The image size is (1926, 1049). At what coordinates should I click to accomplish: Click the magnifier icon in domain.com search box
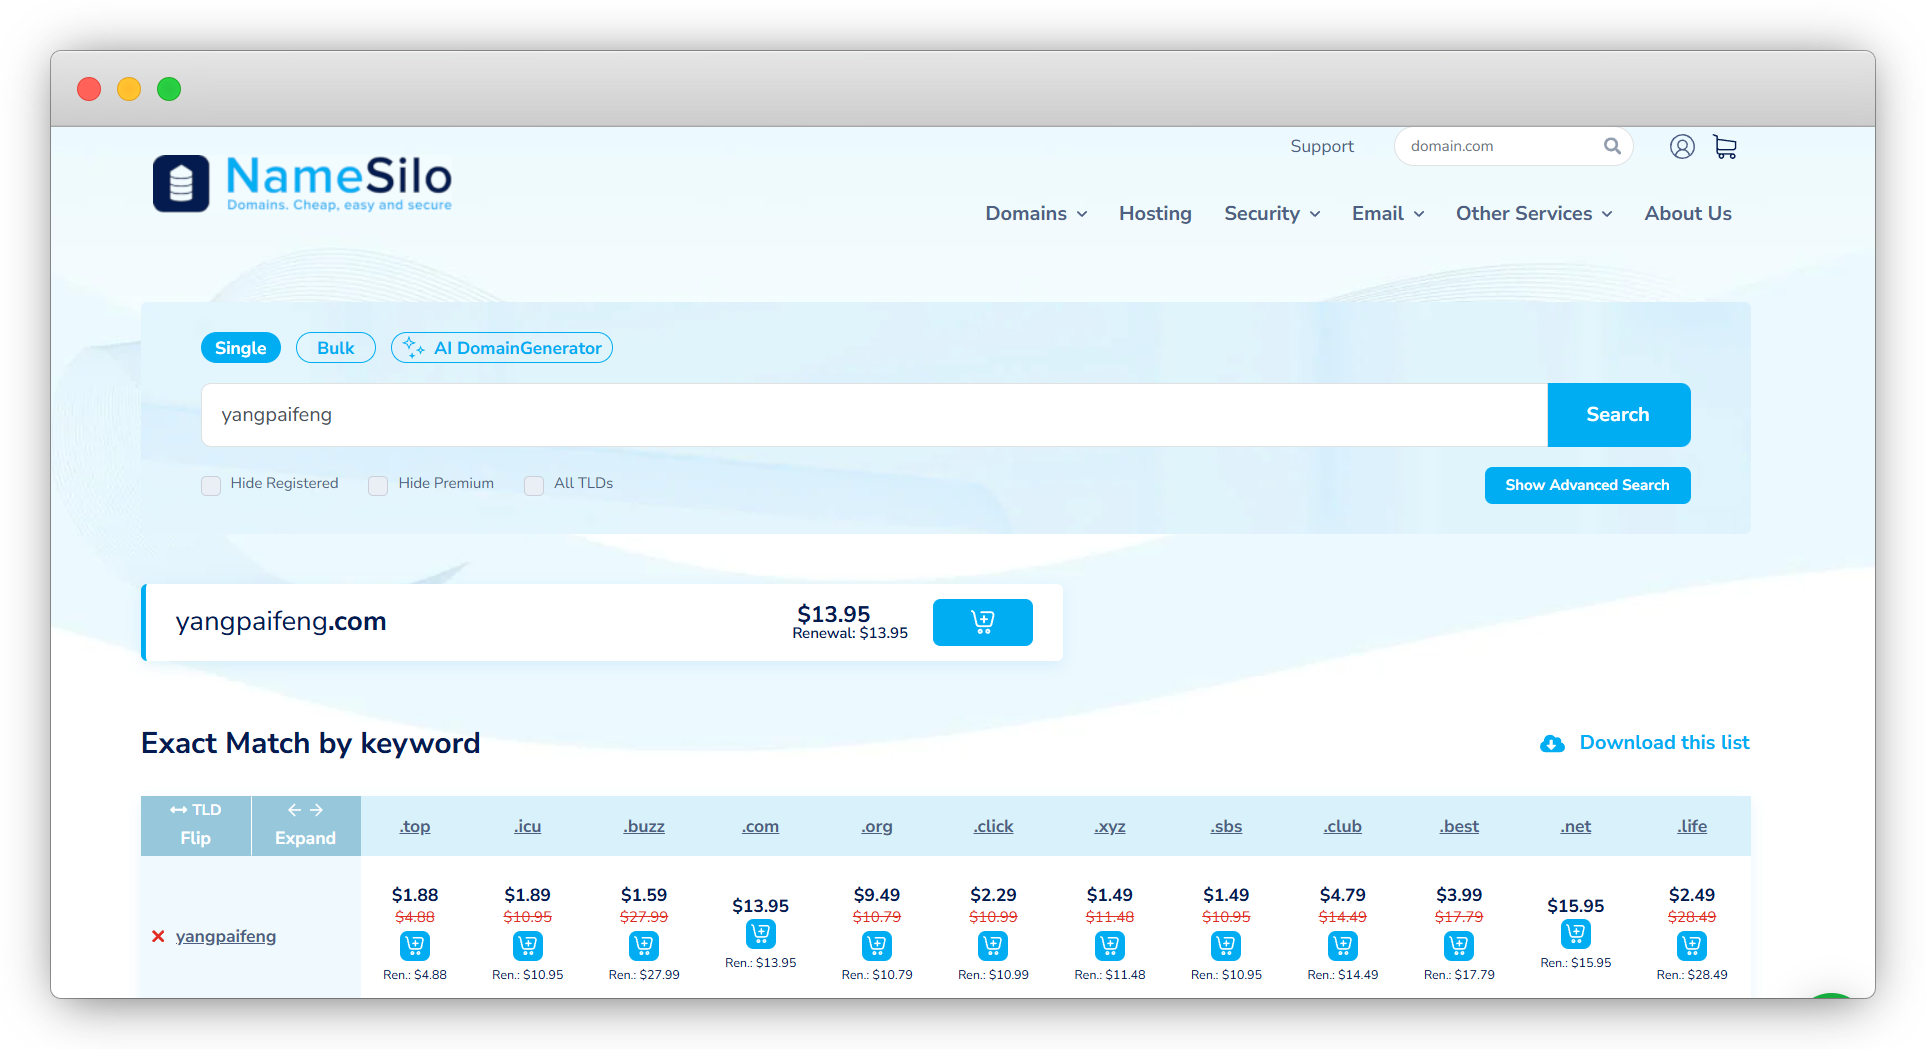point(1612,146)
